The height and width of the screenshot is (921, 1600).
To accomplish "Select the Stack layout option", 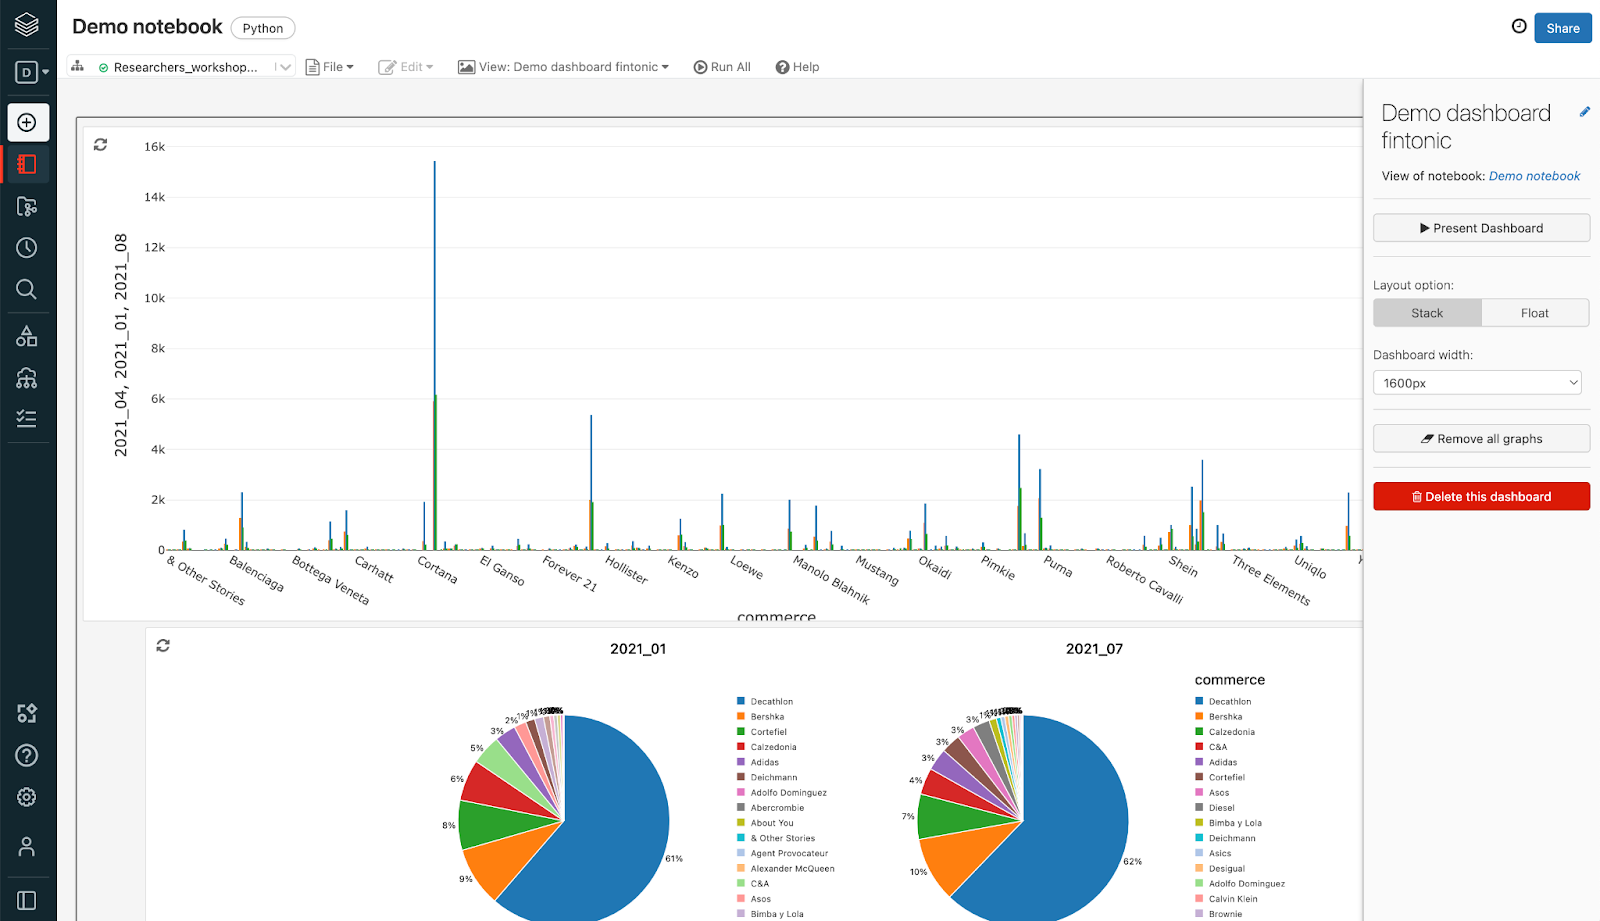I will pyautogui.click(x=1427, y=313).
